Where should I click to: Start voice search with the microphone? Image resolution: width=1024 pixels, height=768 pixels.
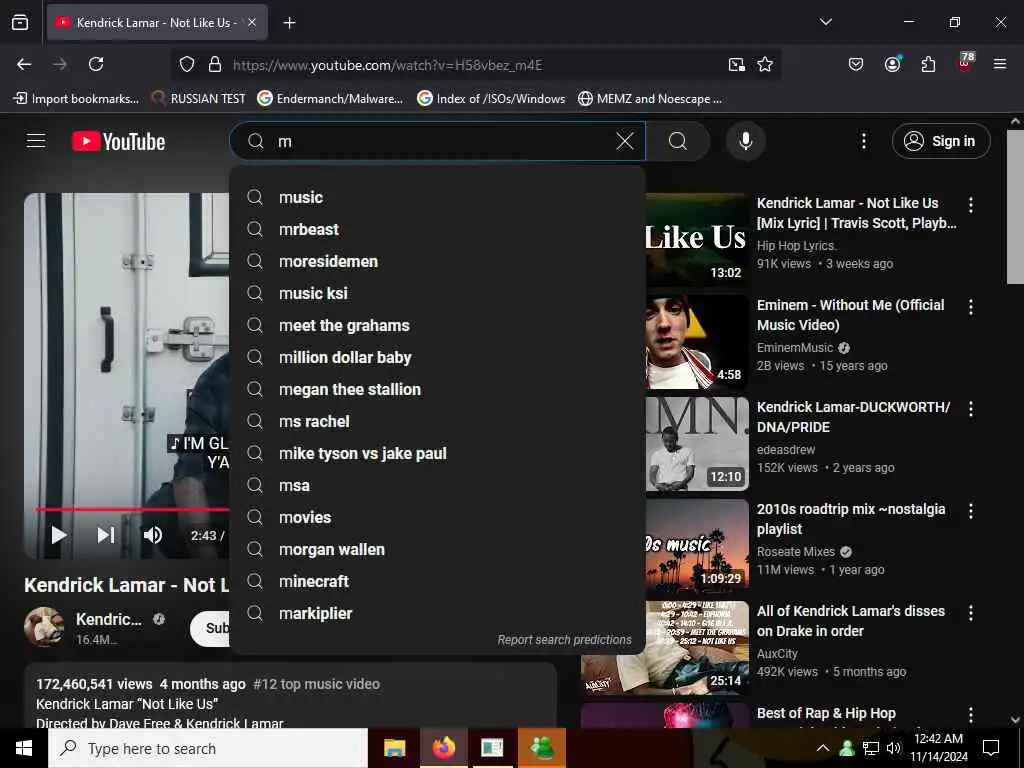[x=745, y=141]
